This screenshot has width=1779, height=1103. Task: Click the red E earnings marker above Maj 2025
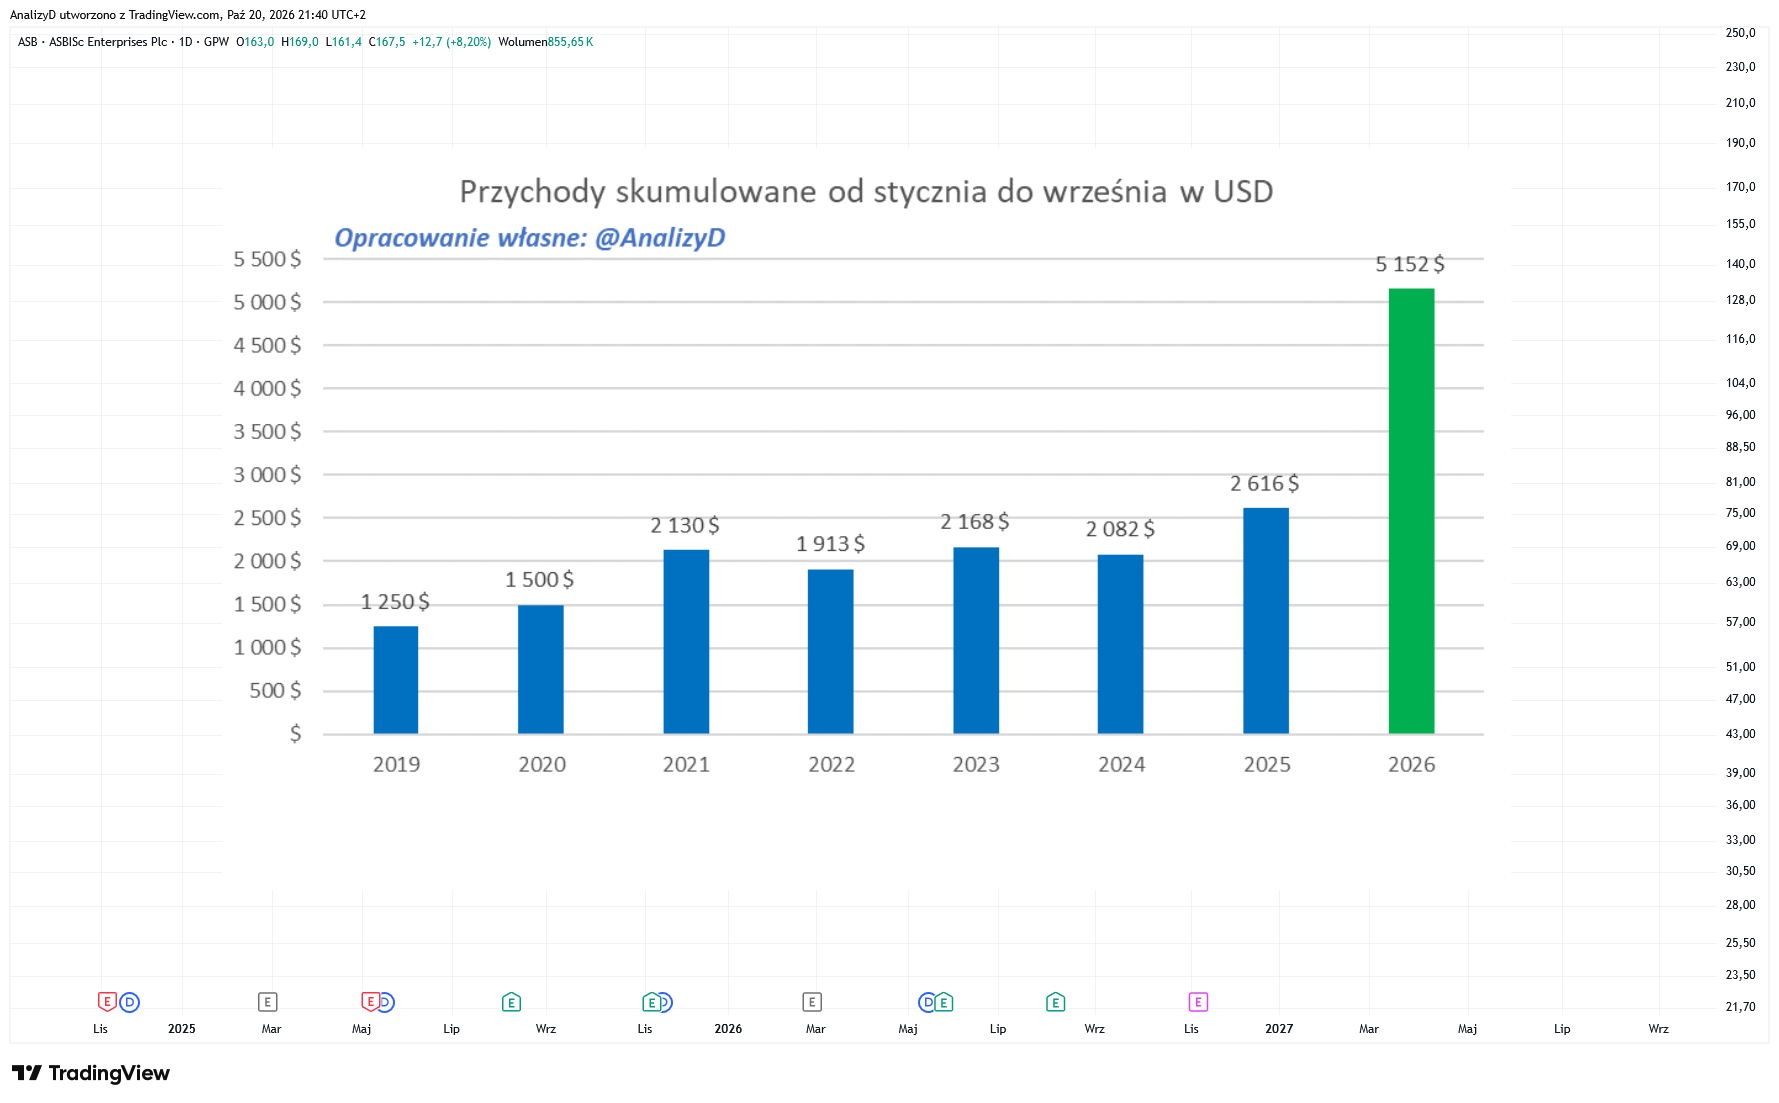(370, 1001)
